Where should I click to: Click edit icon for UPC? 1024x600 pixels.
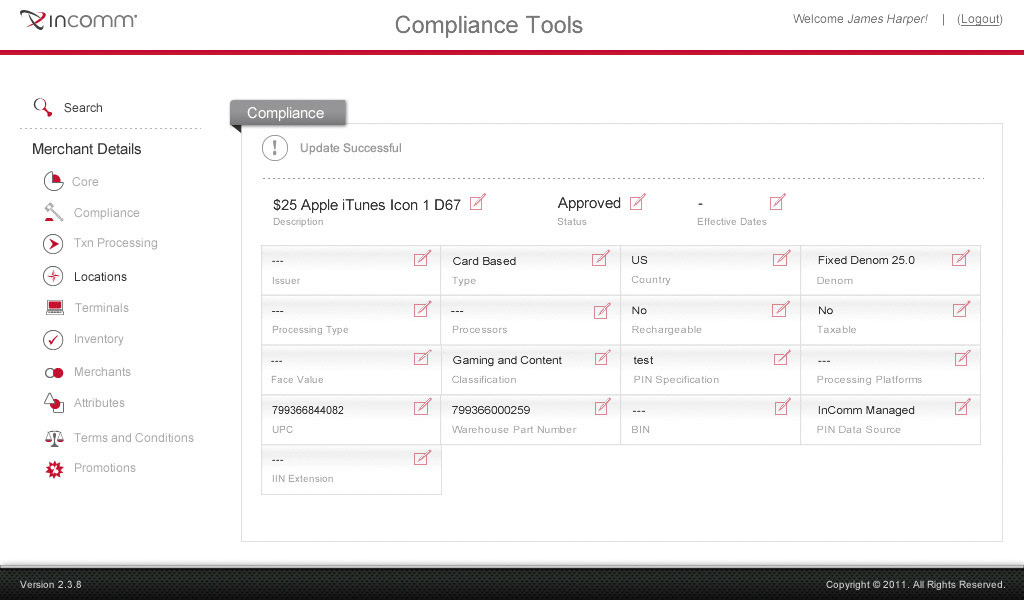coord(423,407)
